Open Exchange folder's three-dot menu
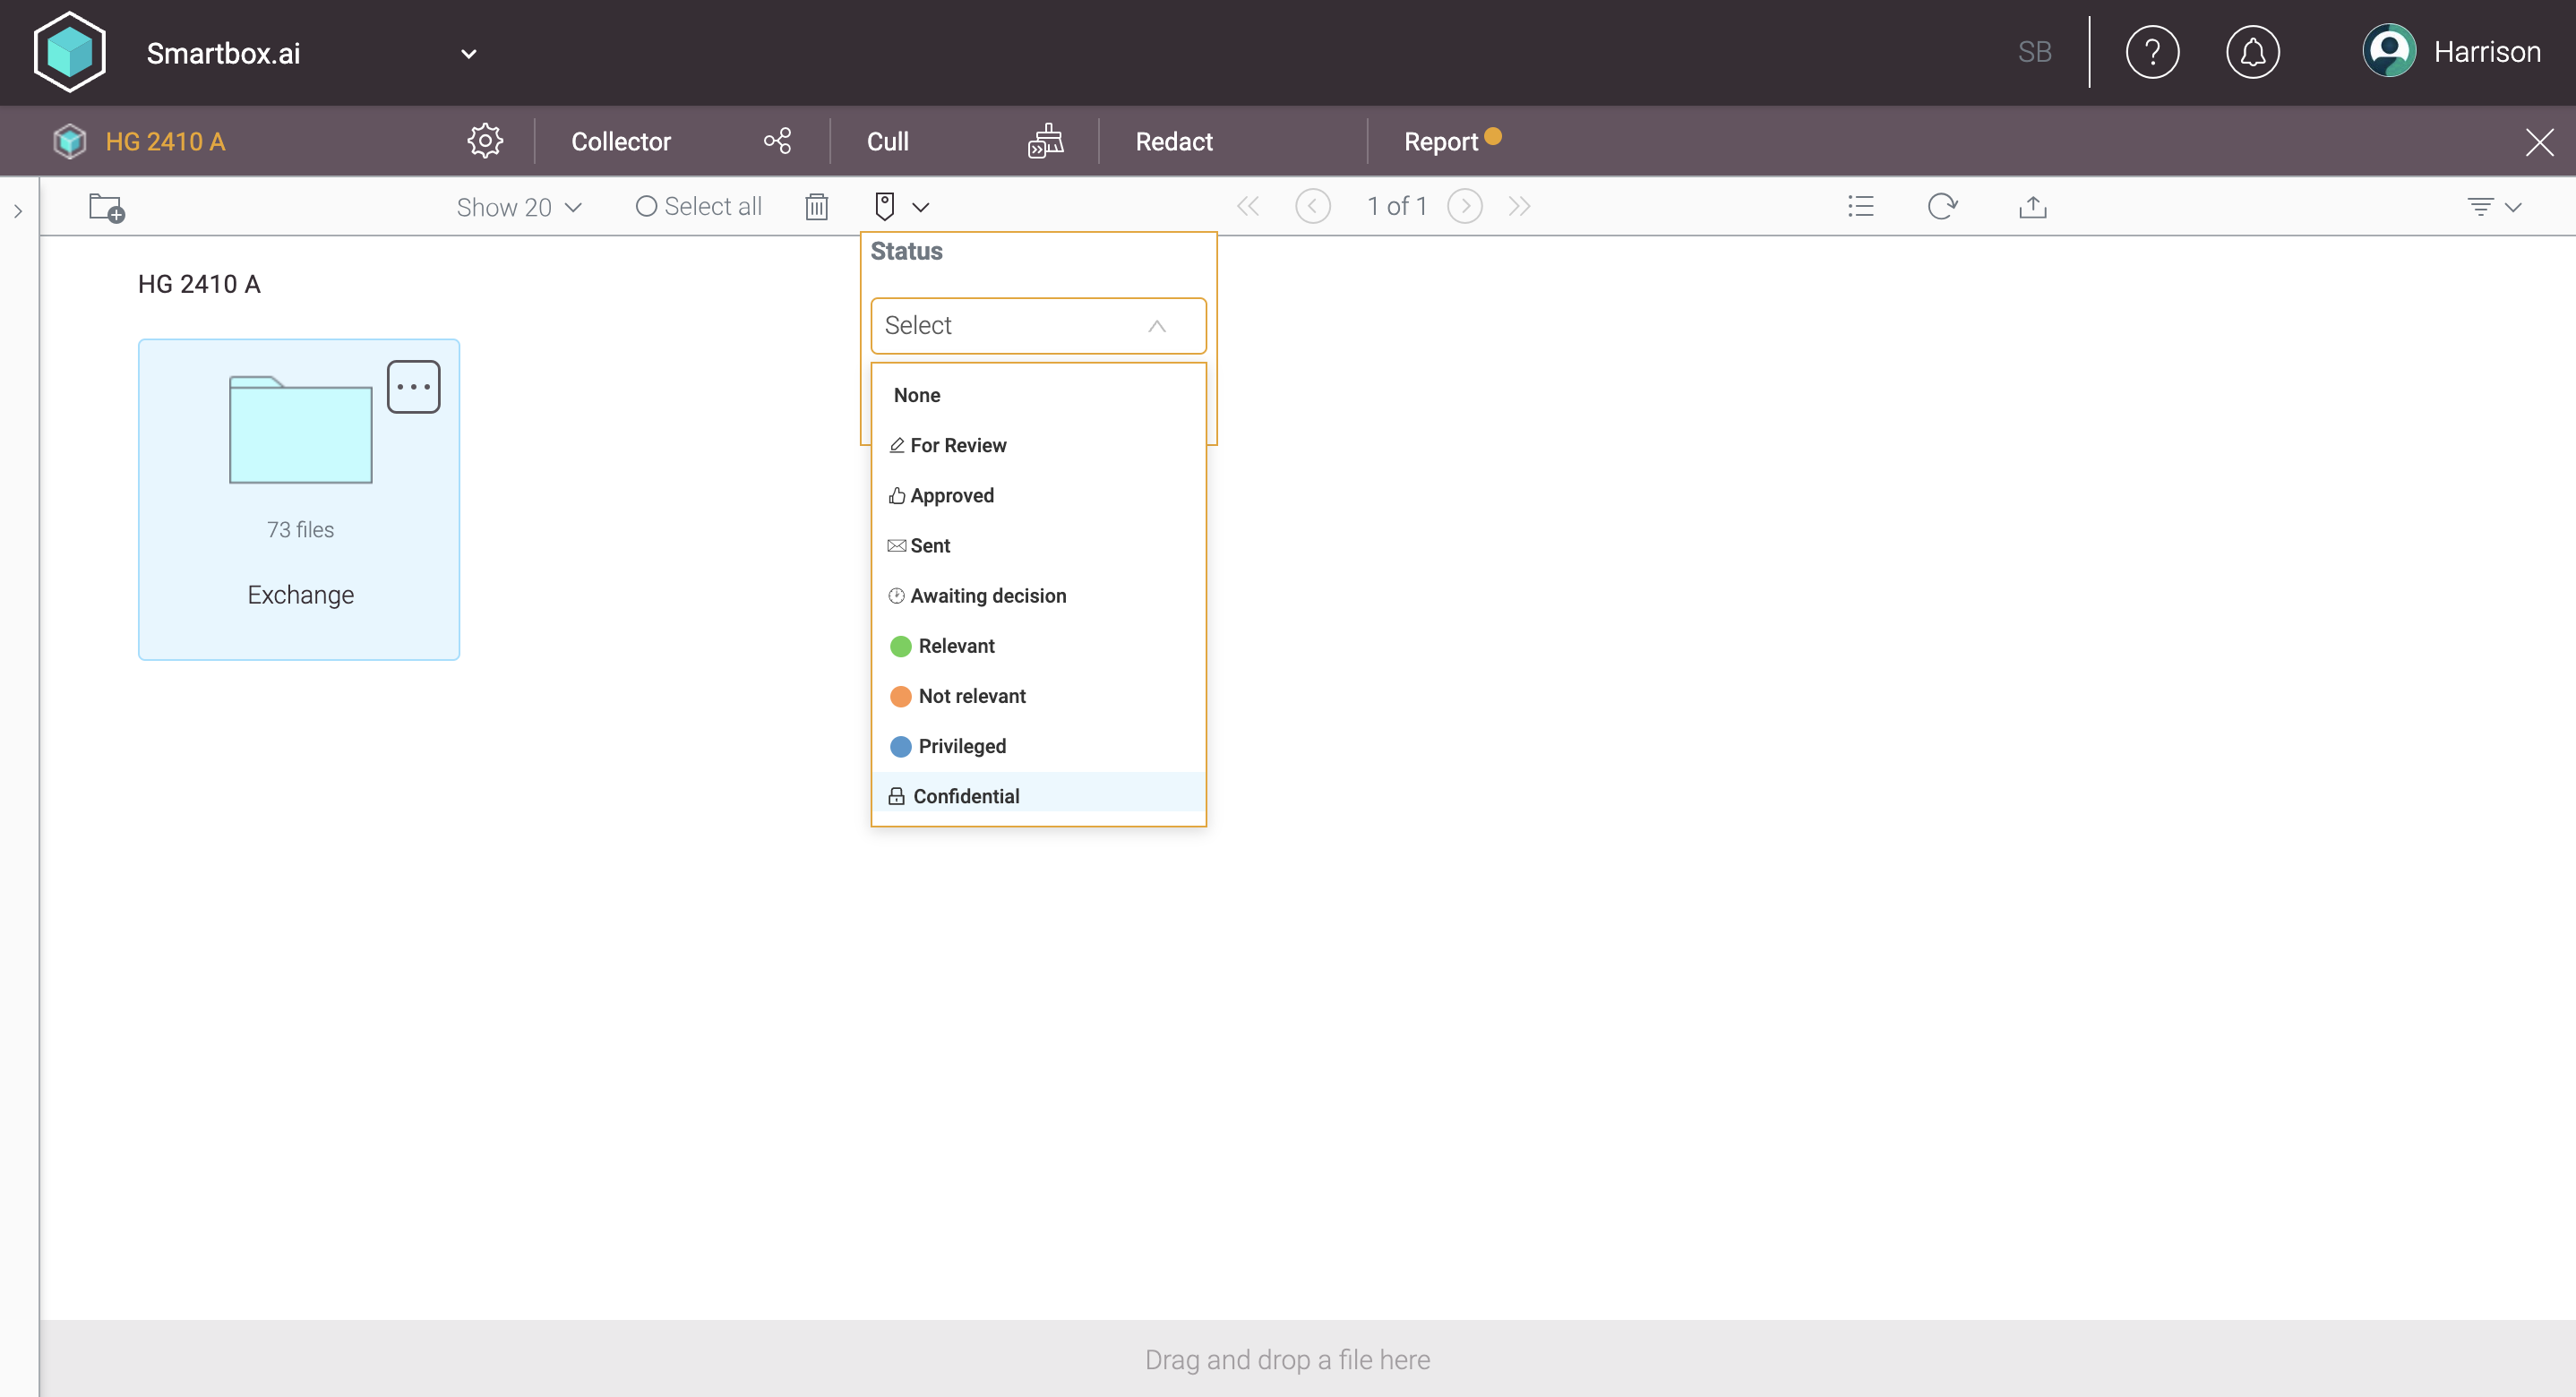The image size is (2576, 1397). coord(413,387)
